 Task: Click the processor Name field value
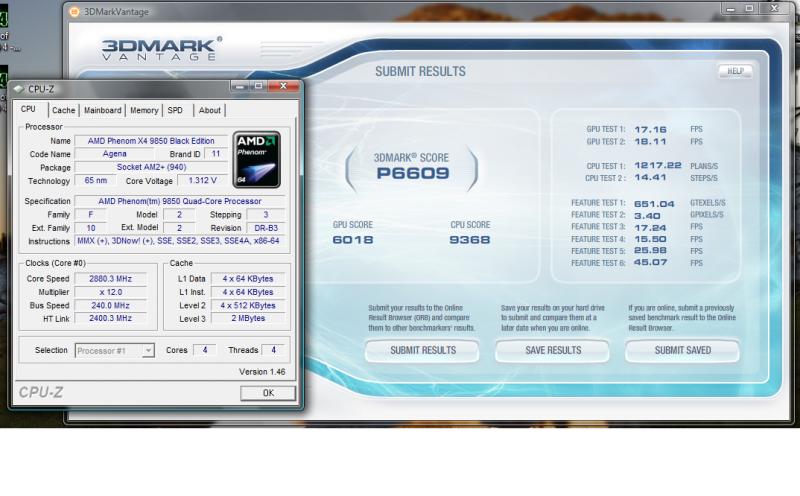point(151,141)
